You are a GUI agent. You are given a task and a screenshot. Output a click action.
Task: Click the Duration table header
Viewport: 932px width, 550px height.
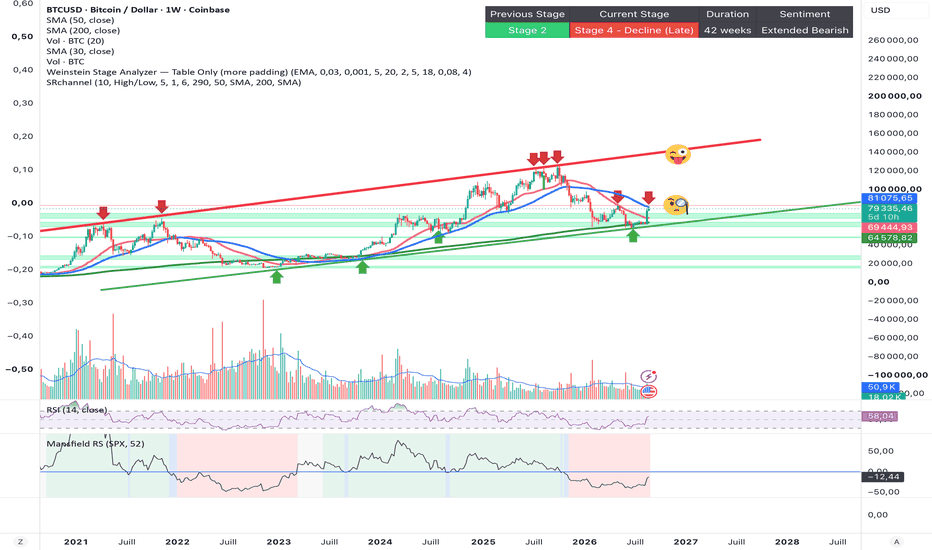point(728,14)
